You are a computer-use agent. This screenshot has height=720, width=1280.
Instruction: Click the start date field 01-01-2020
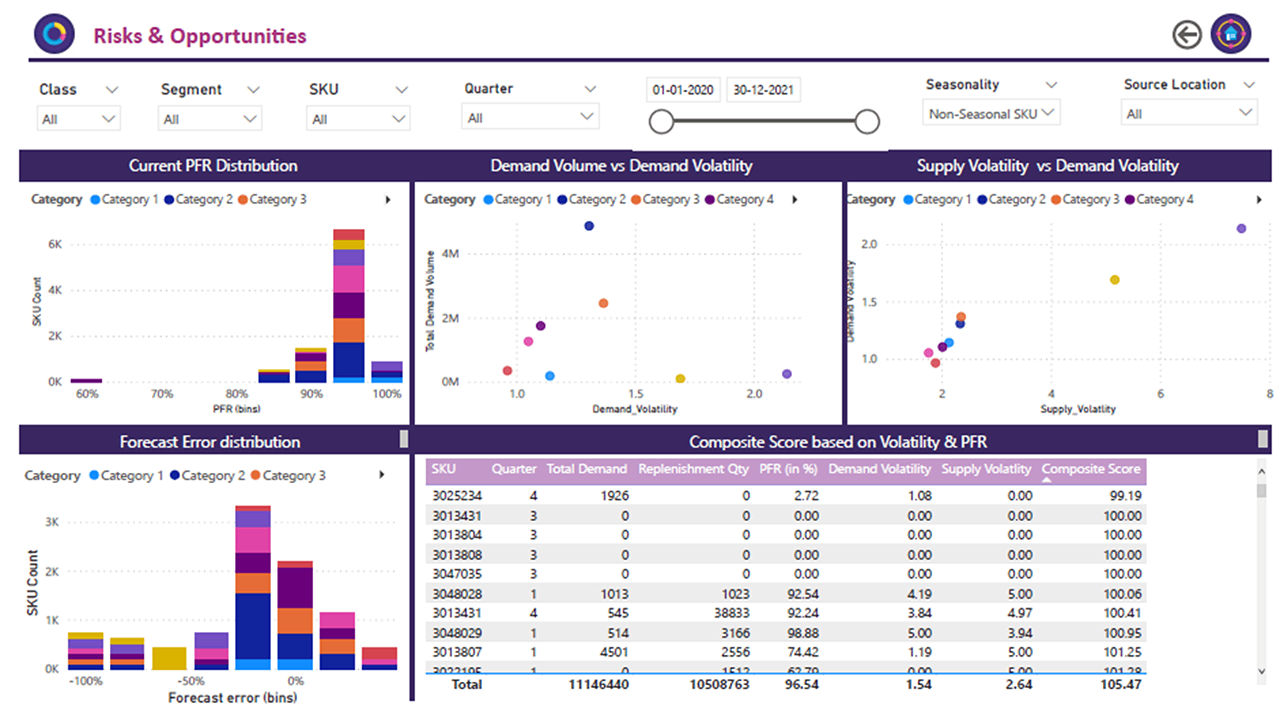pyautogui.click(x=683, y=90)
